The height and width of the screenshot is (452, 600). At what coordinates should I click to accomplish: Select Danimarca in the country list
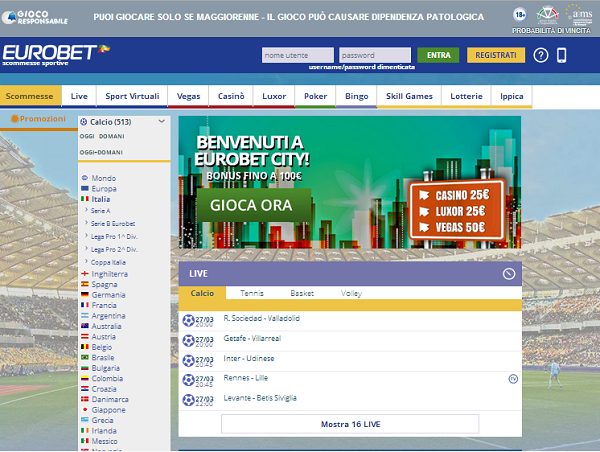(x=110, y=400)
